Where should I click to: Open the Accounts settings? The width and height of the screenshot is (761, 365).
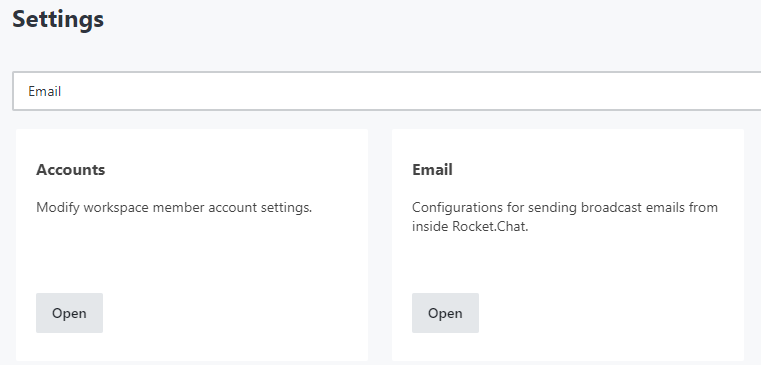click(x=69, y=313)
